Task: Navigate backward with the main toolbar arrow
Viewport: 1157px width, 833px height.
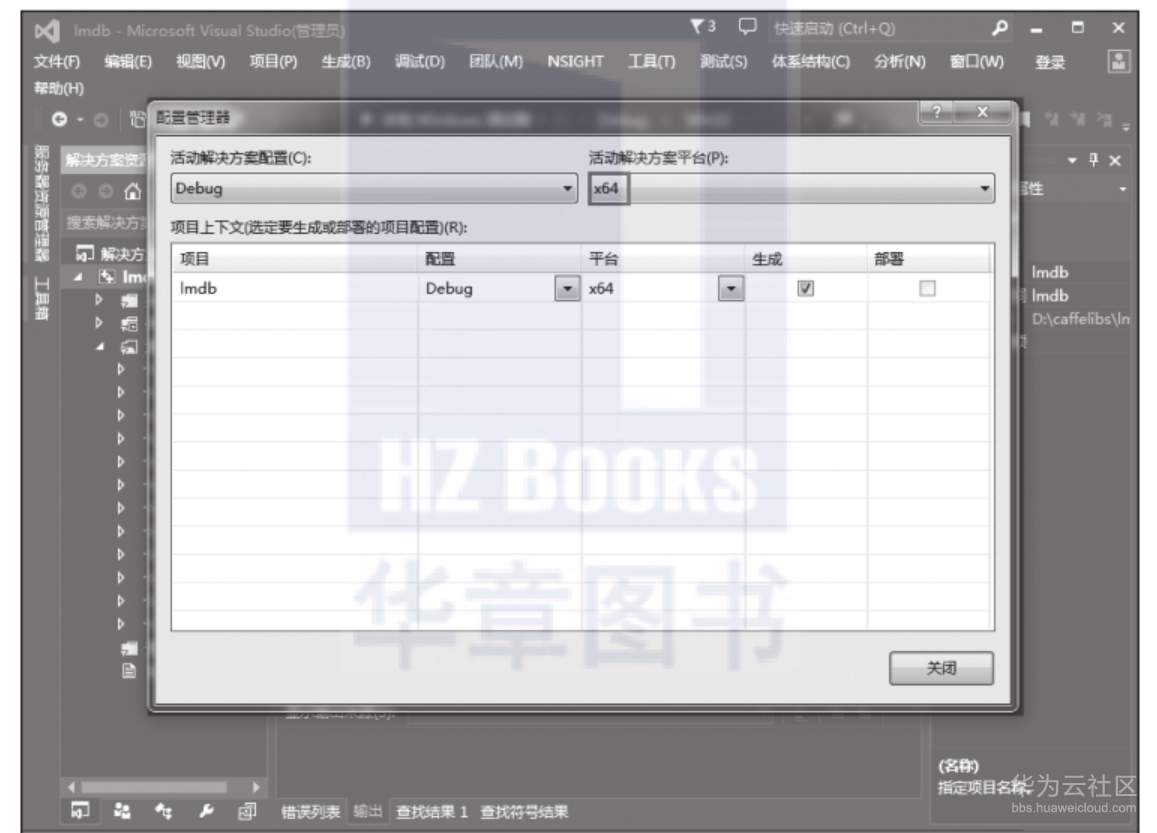Action: point(59,119)
